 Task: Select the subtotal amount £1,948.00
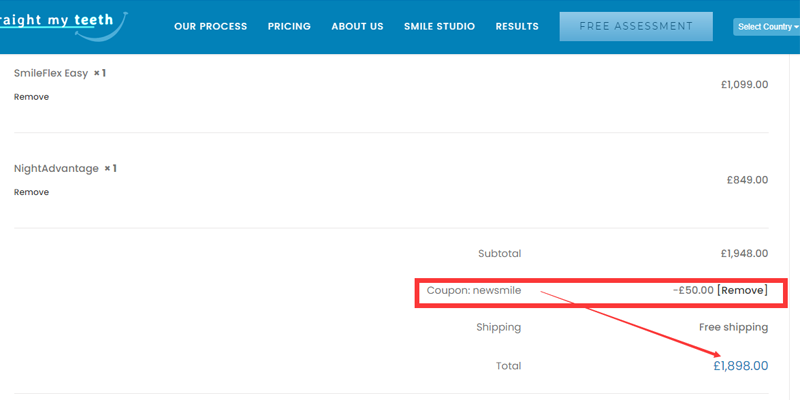744,254
